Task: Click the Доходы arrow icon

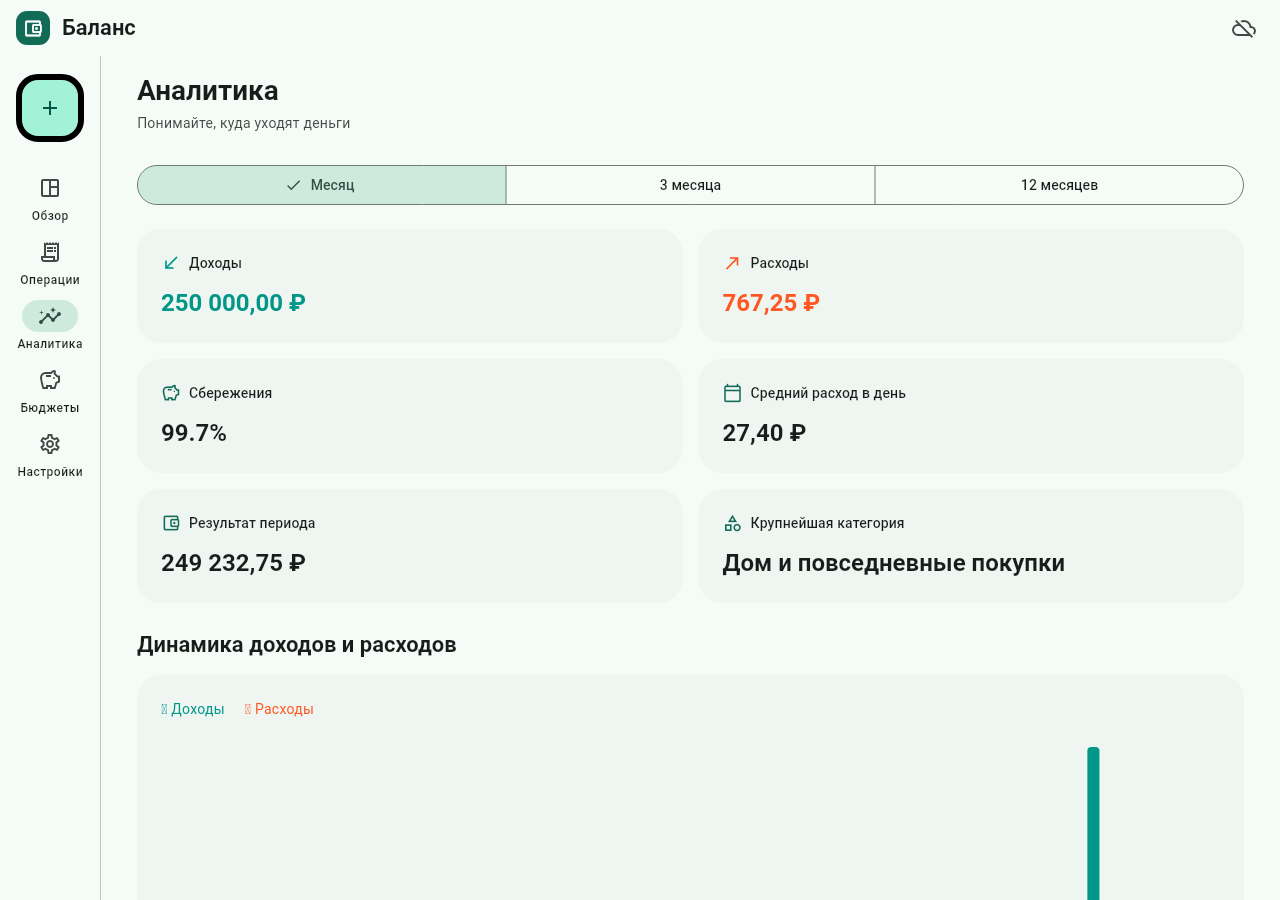Action: coord(171,263)
